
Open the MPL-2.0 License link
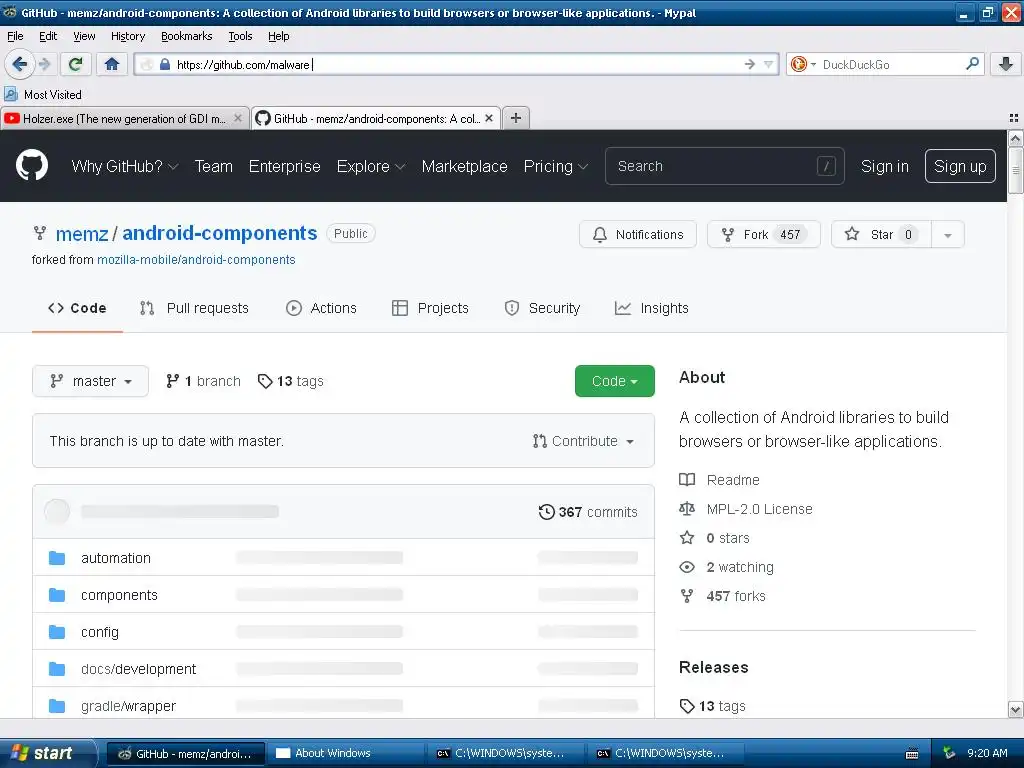click(x=746, y=509)
